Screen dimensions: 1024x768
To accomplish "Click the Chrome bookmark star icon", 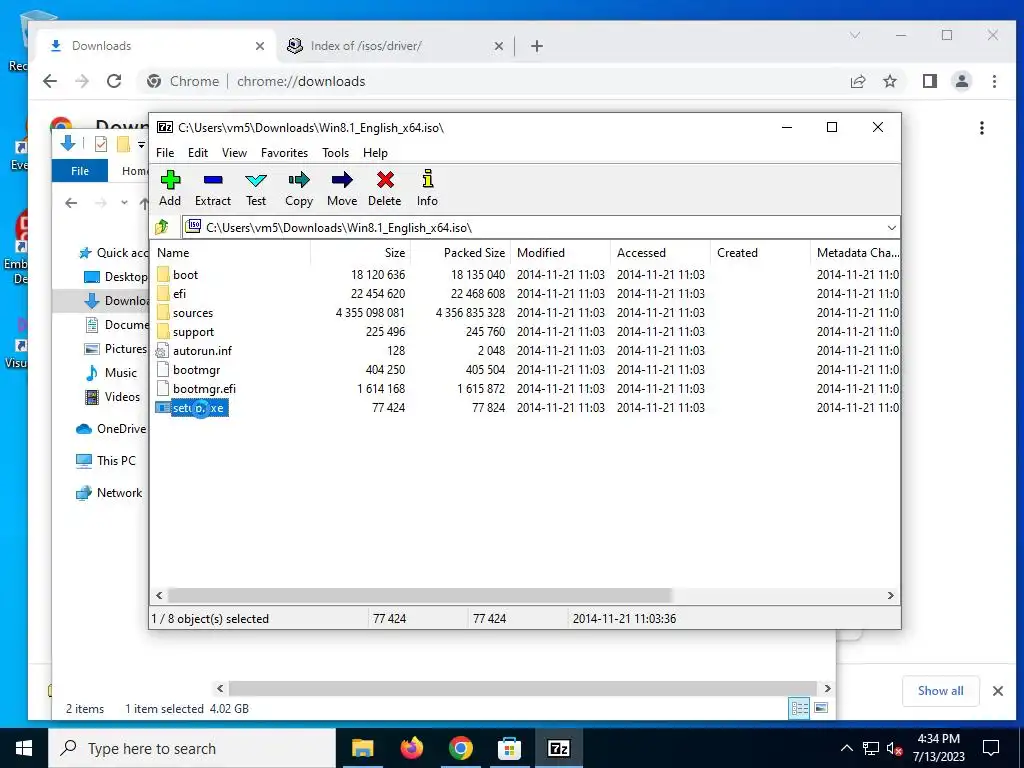I will click(890, 81).
